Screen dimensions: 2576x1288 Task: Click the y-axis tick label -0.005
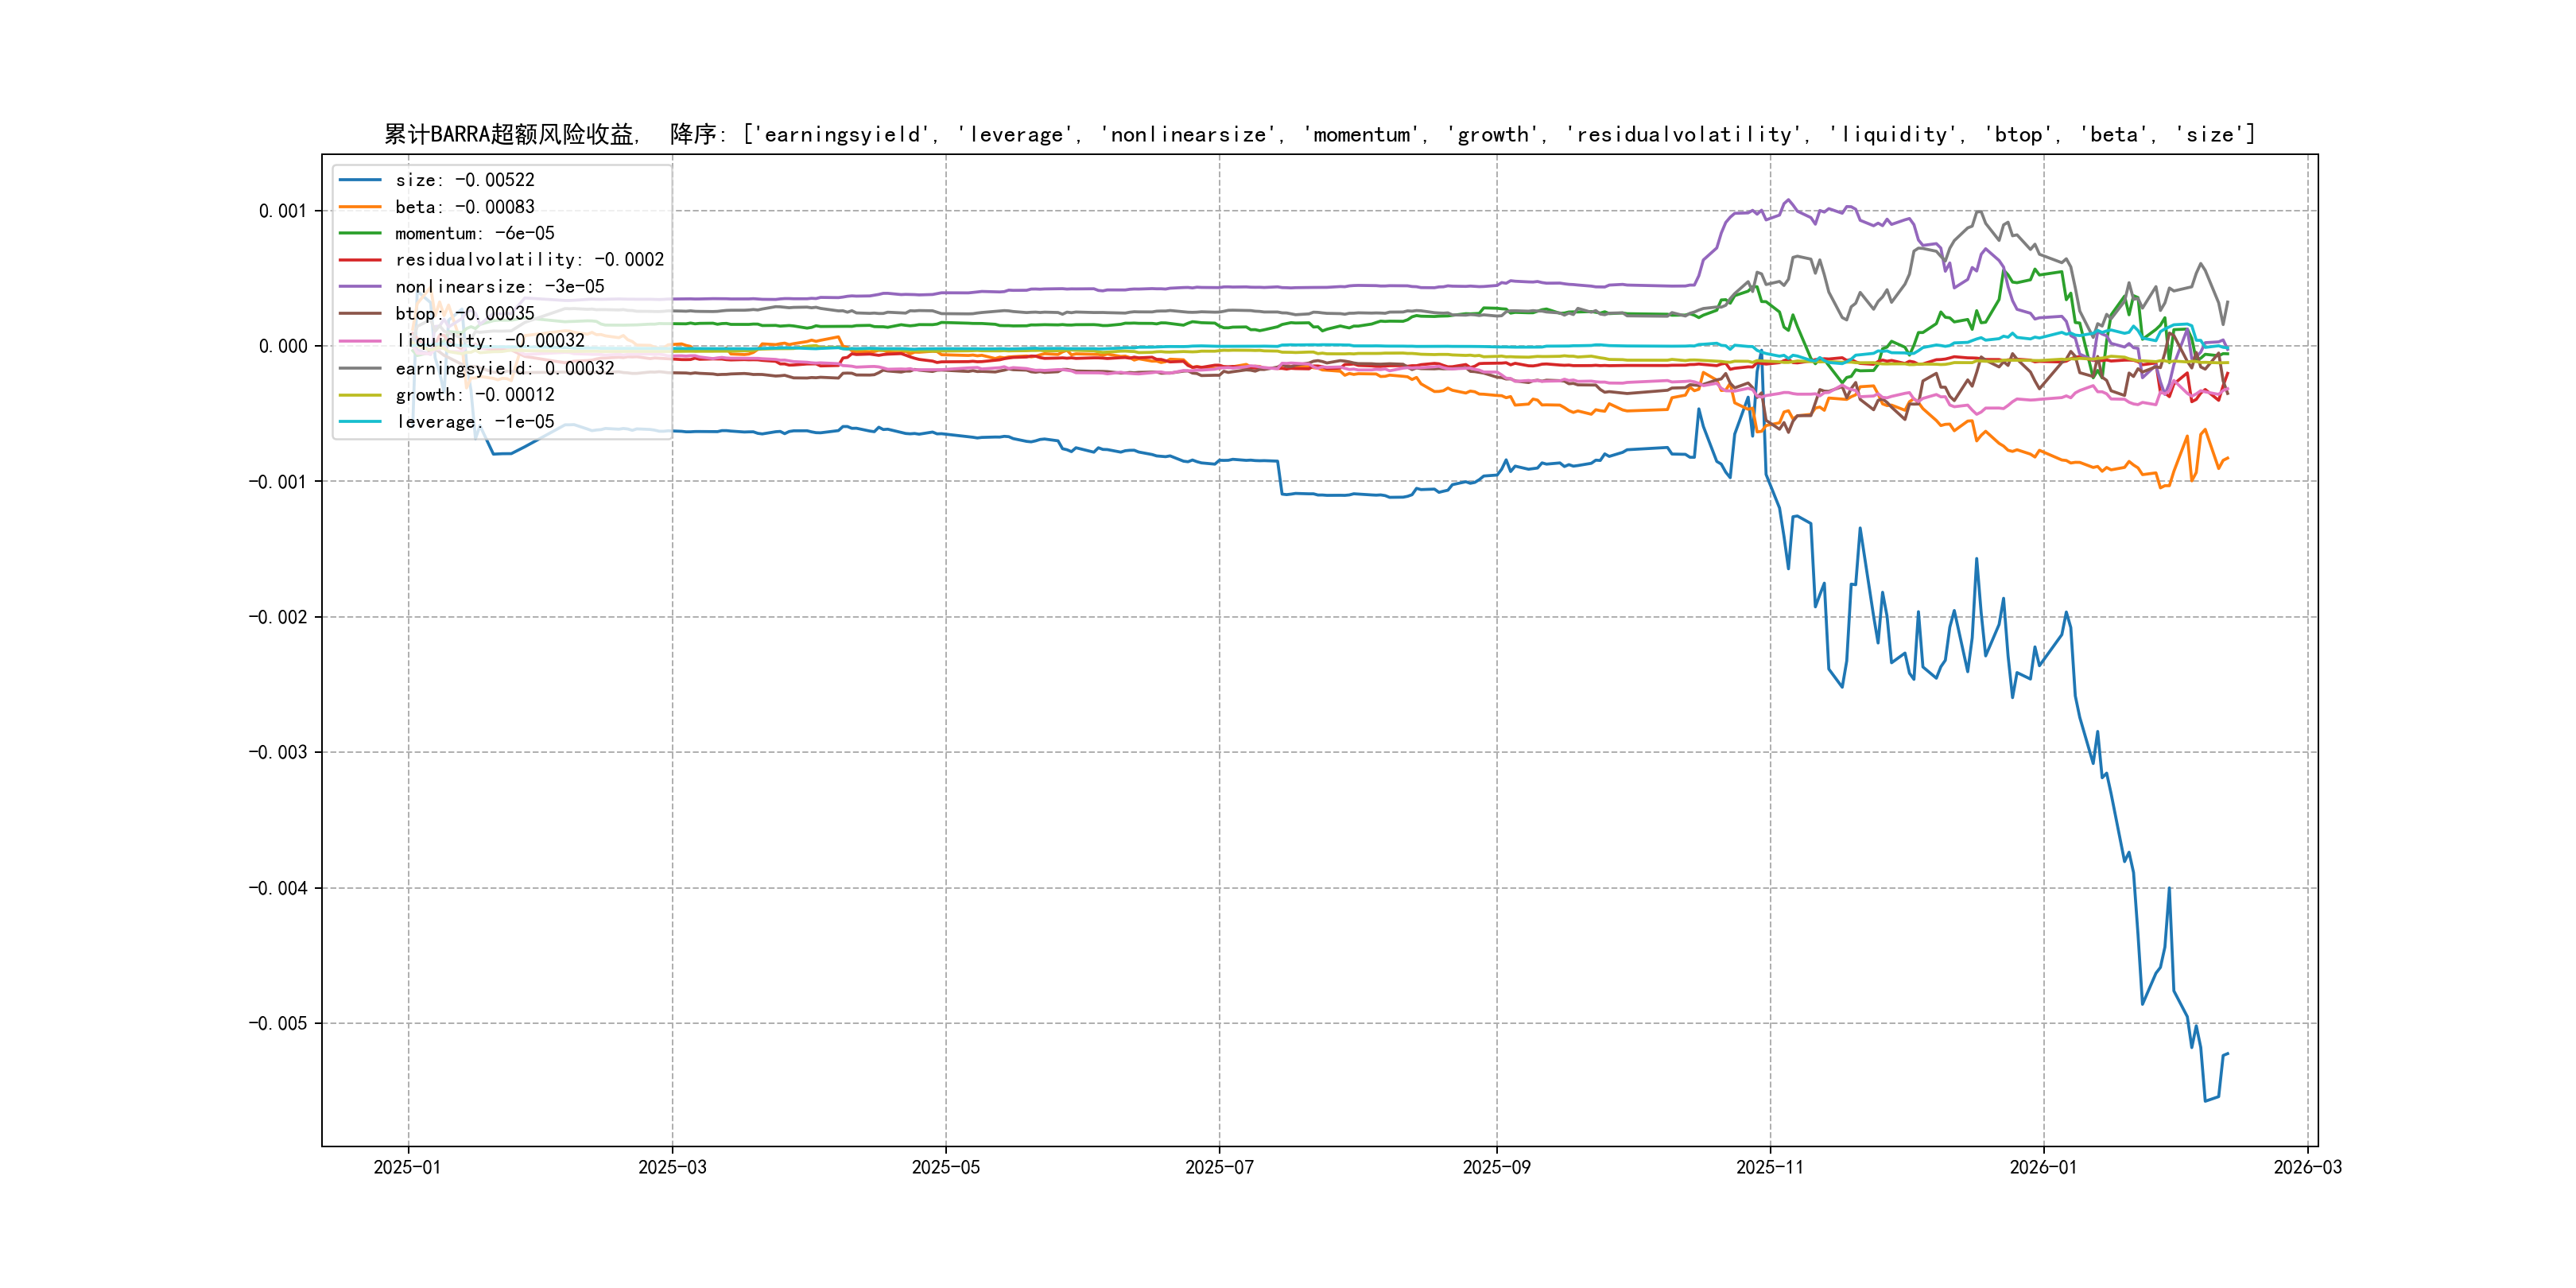coord(278,1023)
